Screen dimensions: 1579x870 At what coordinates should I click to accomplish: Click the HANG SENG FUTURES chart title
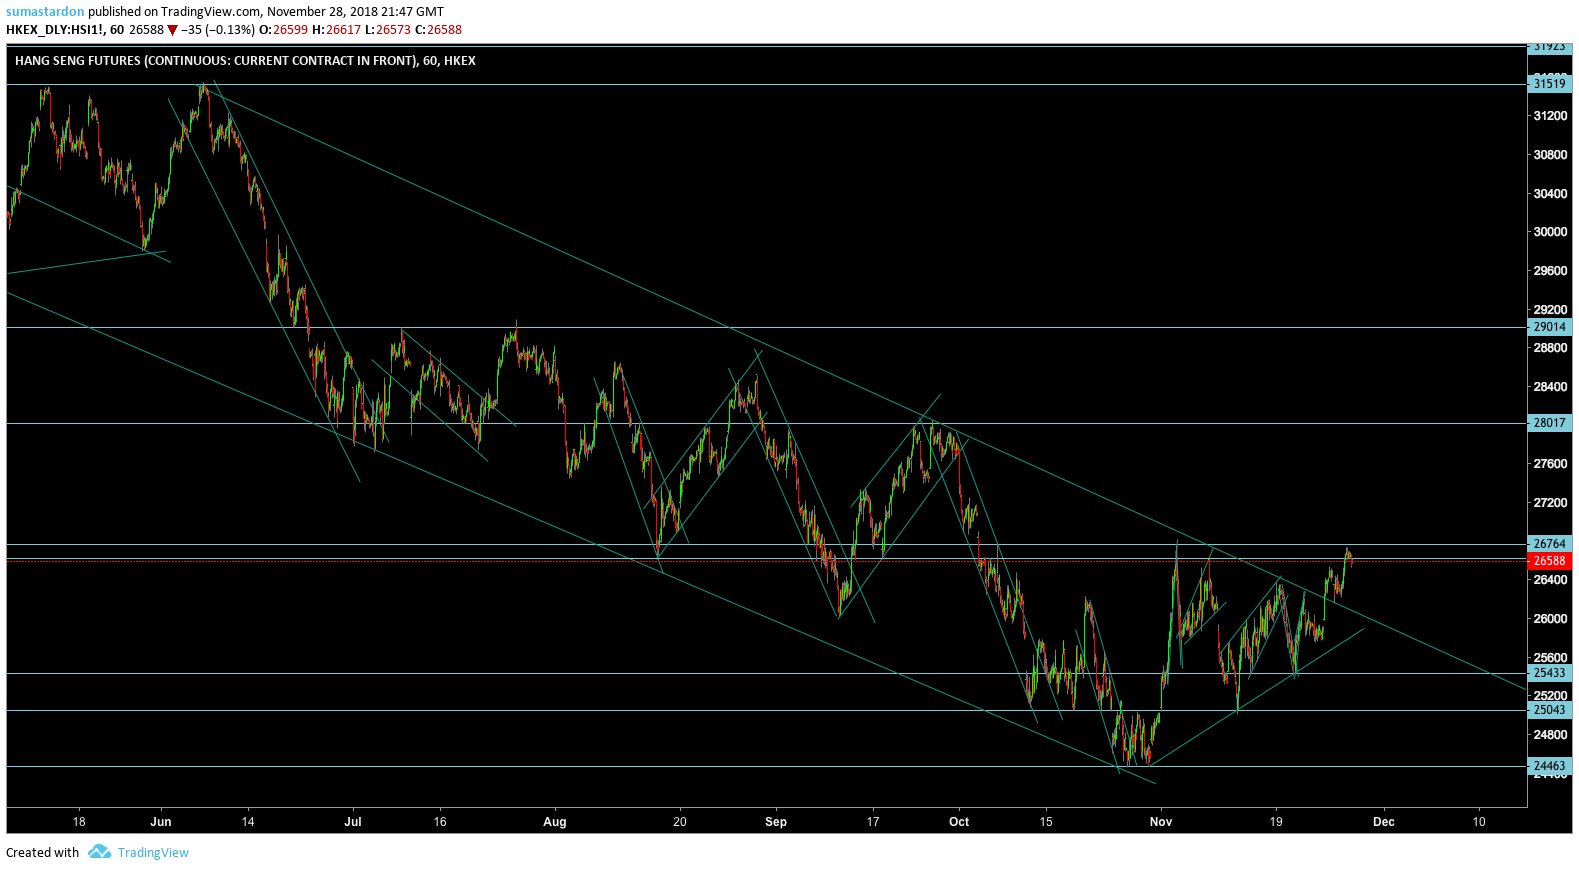[245, 61]
